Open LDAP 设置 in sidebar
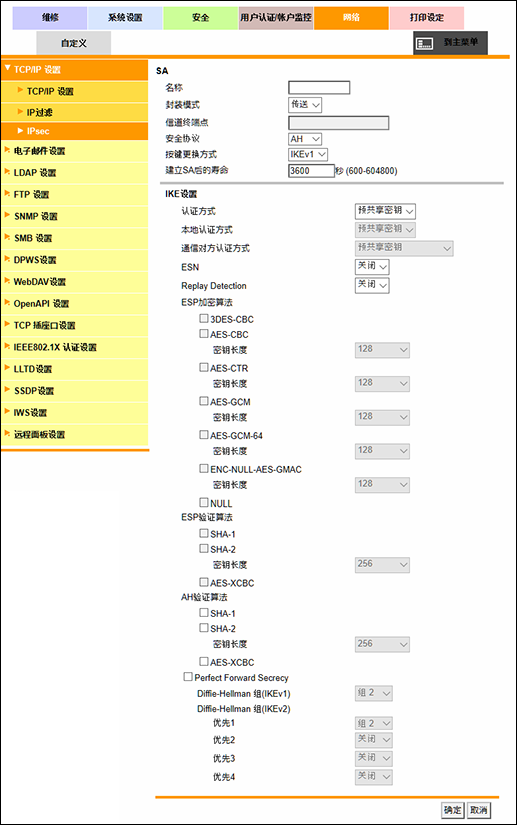 pyautogui.click(x=75, y=173)
